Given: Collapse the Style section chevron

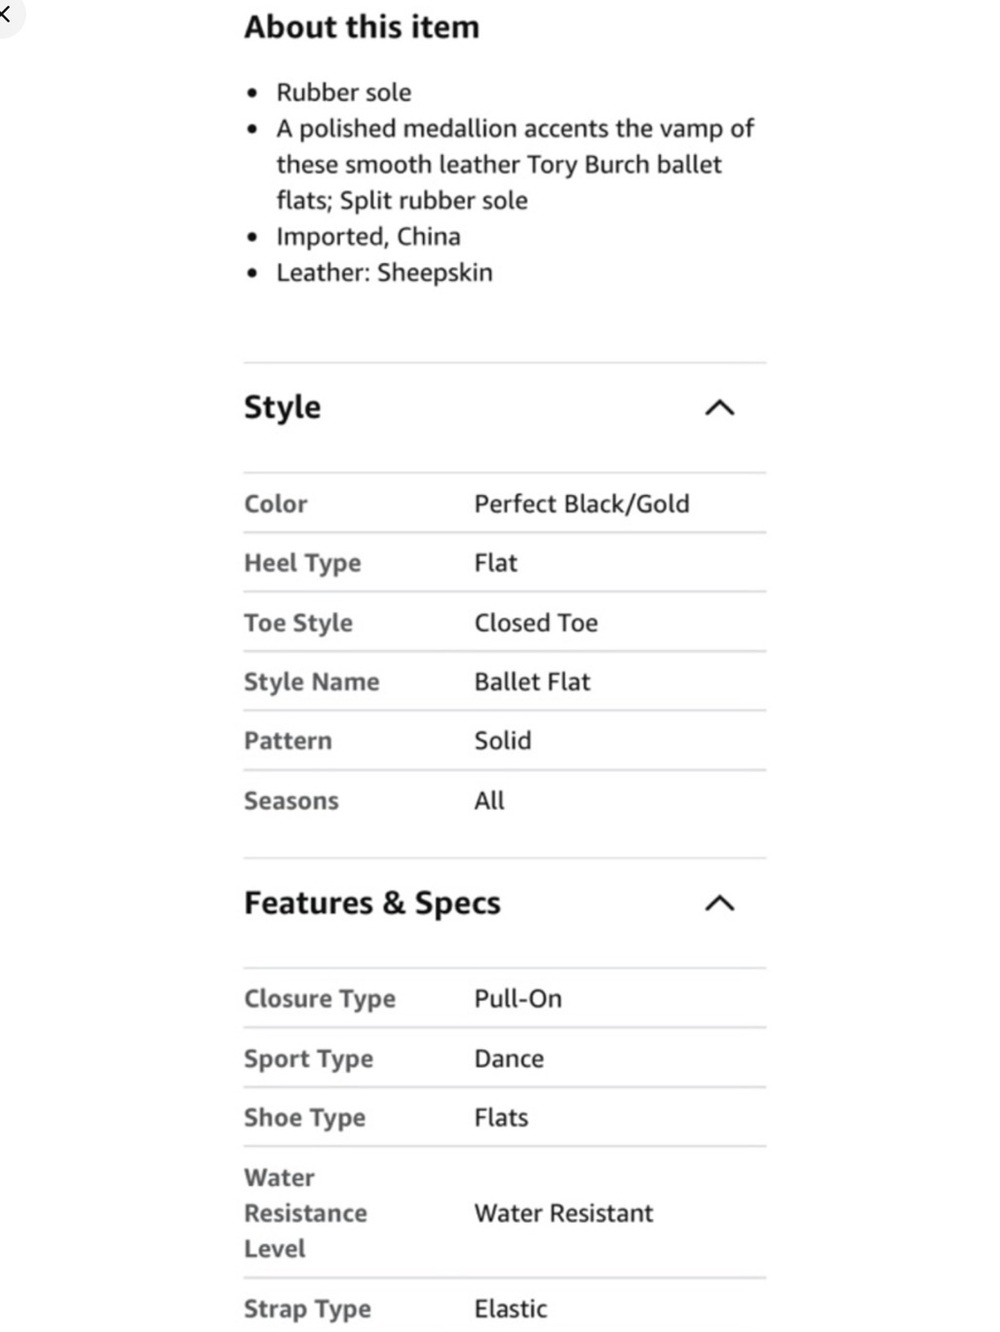Looking at the screenshot, I should coord(720,408).
